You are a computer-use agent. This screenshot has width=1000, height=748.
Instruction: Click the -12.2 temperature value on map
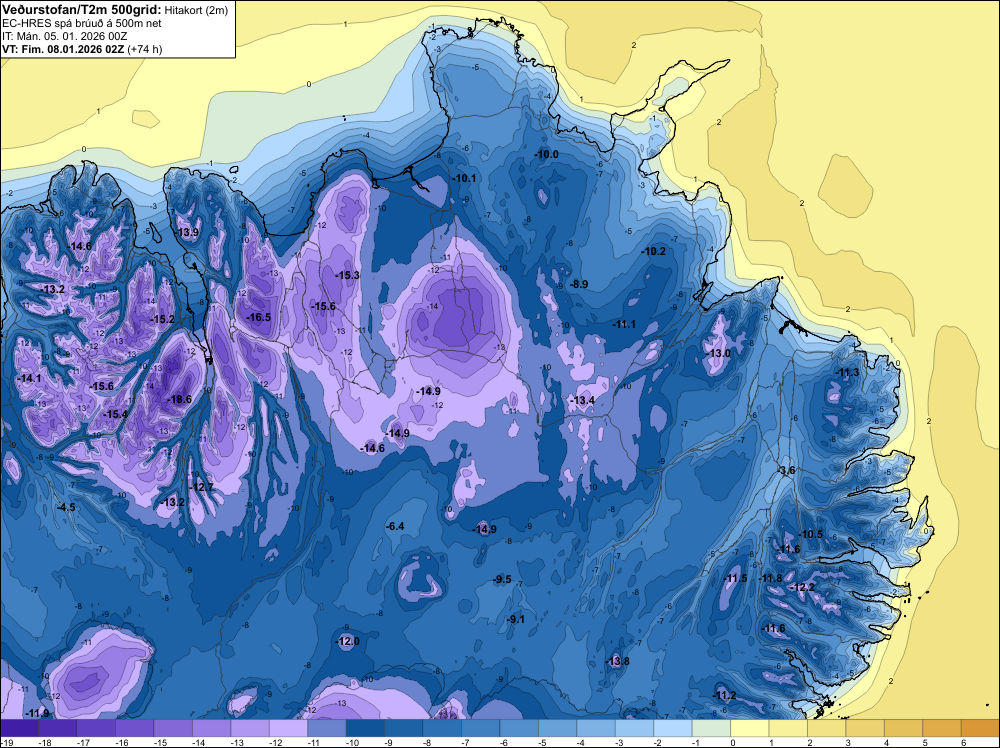click(803, 587)
